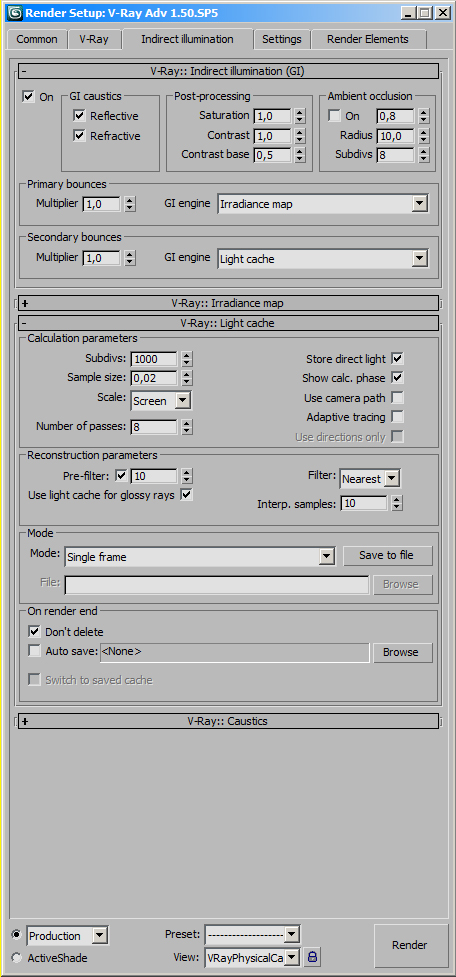Screen dimensions: 456x977
Task: Toggle Reflective GI caustics checkbox
Action: pyautogui.click(x=79, y=115)
